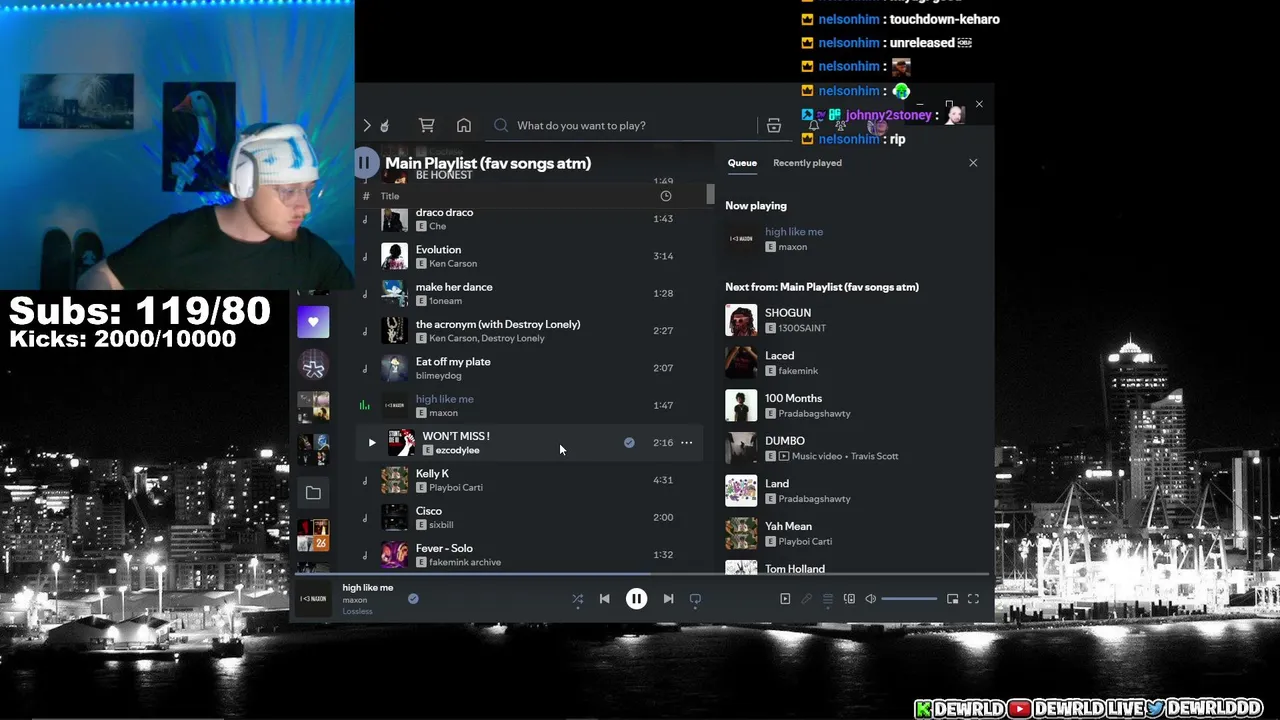1280x720 pixels.
Task: Open connect to a device icon
Action: click(849, 599)
